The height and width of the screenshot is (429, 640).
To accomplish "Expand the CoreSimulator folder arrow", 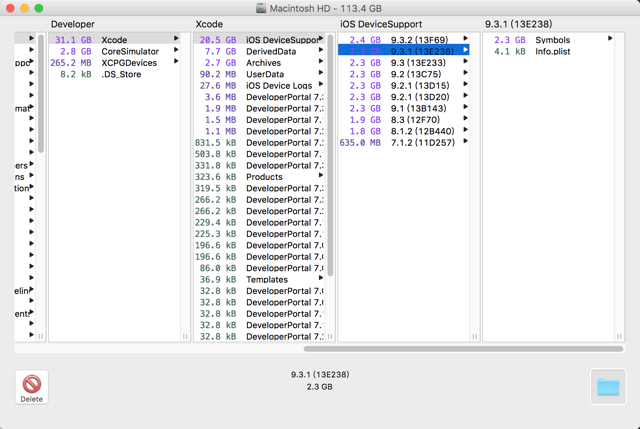I will (x=176, y=50).
